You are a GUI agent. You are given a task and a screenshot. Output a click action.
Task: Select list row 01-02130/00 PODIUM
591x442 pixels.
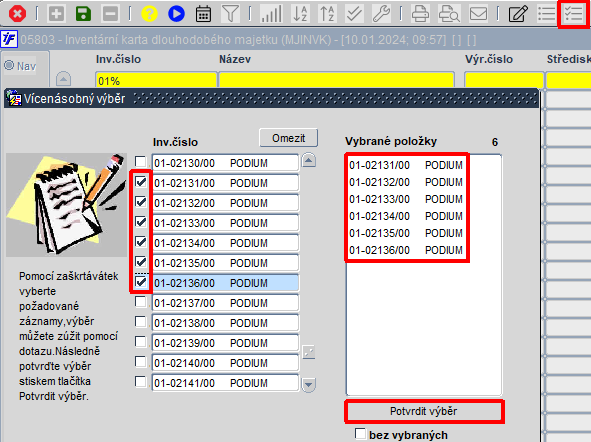coord(225,163)
